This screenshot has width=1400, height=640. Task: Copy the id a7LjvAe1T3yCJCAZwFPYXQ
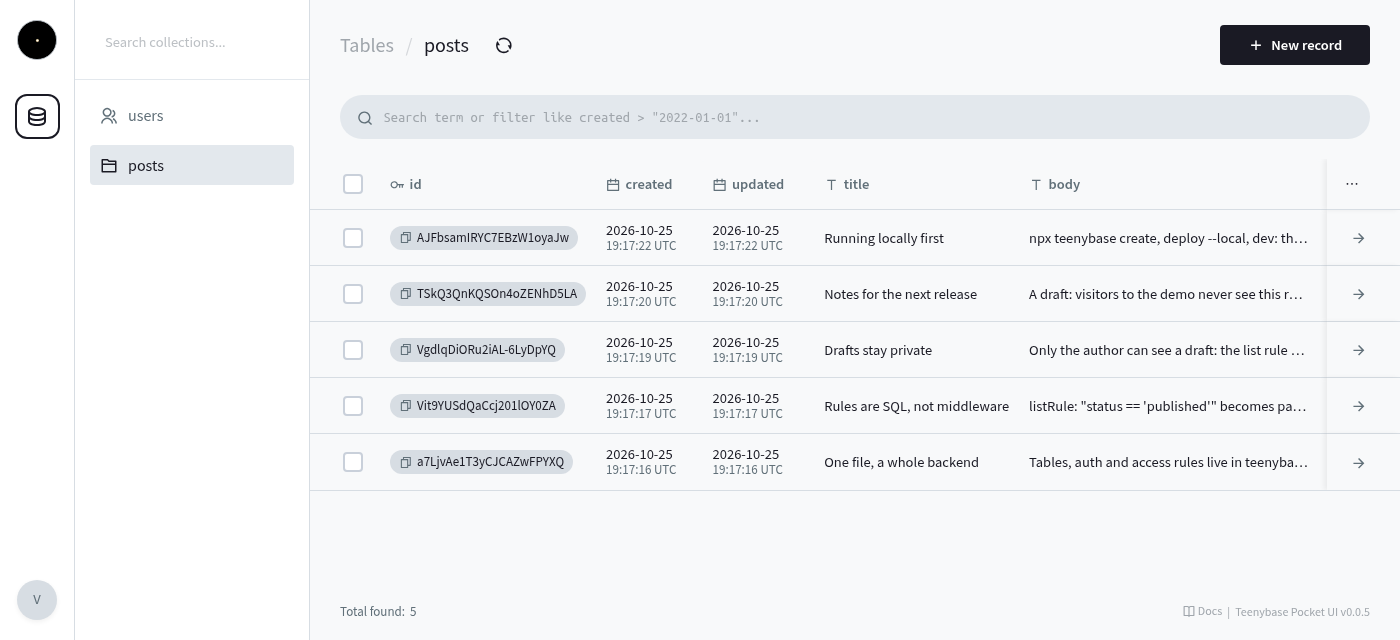pos(405,462)
